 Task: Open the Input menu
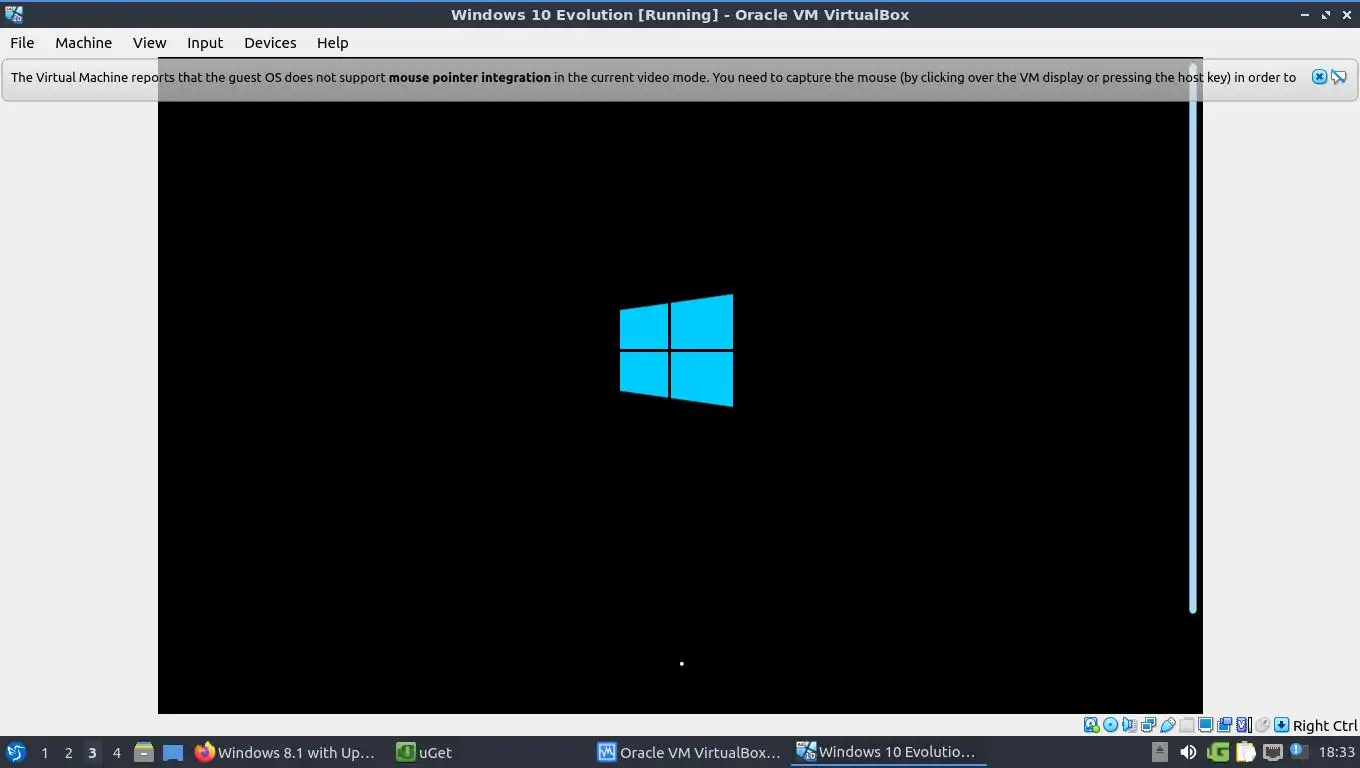point(205,43)
